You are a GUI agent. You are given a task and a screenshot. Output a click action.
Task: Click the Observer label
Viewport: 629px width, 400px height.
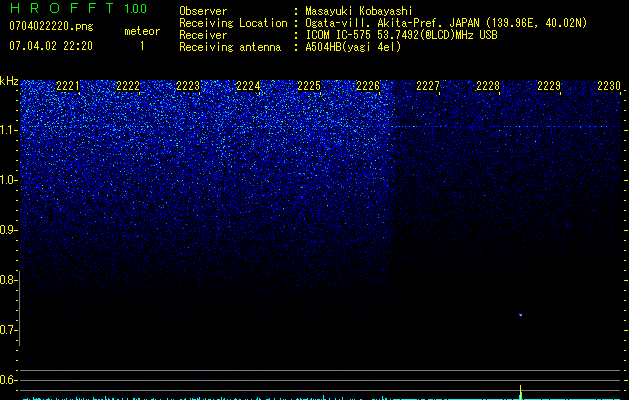pyautogui.click(x=203, y=11)
